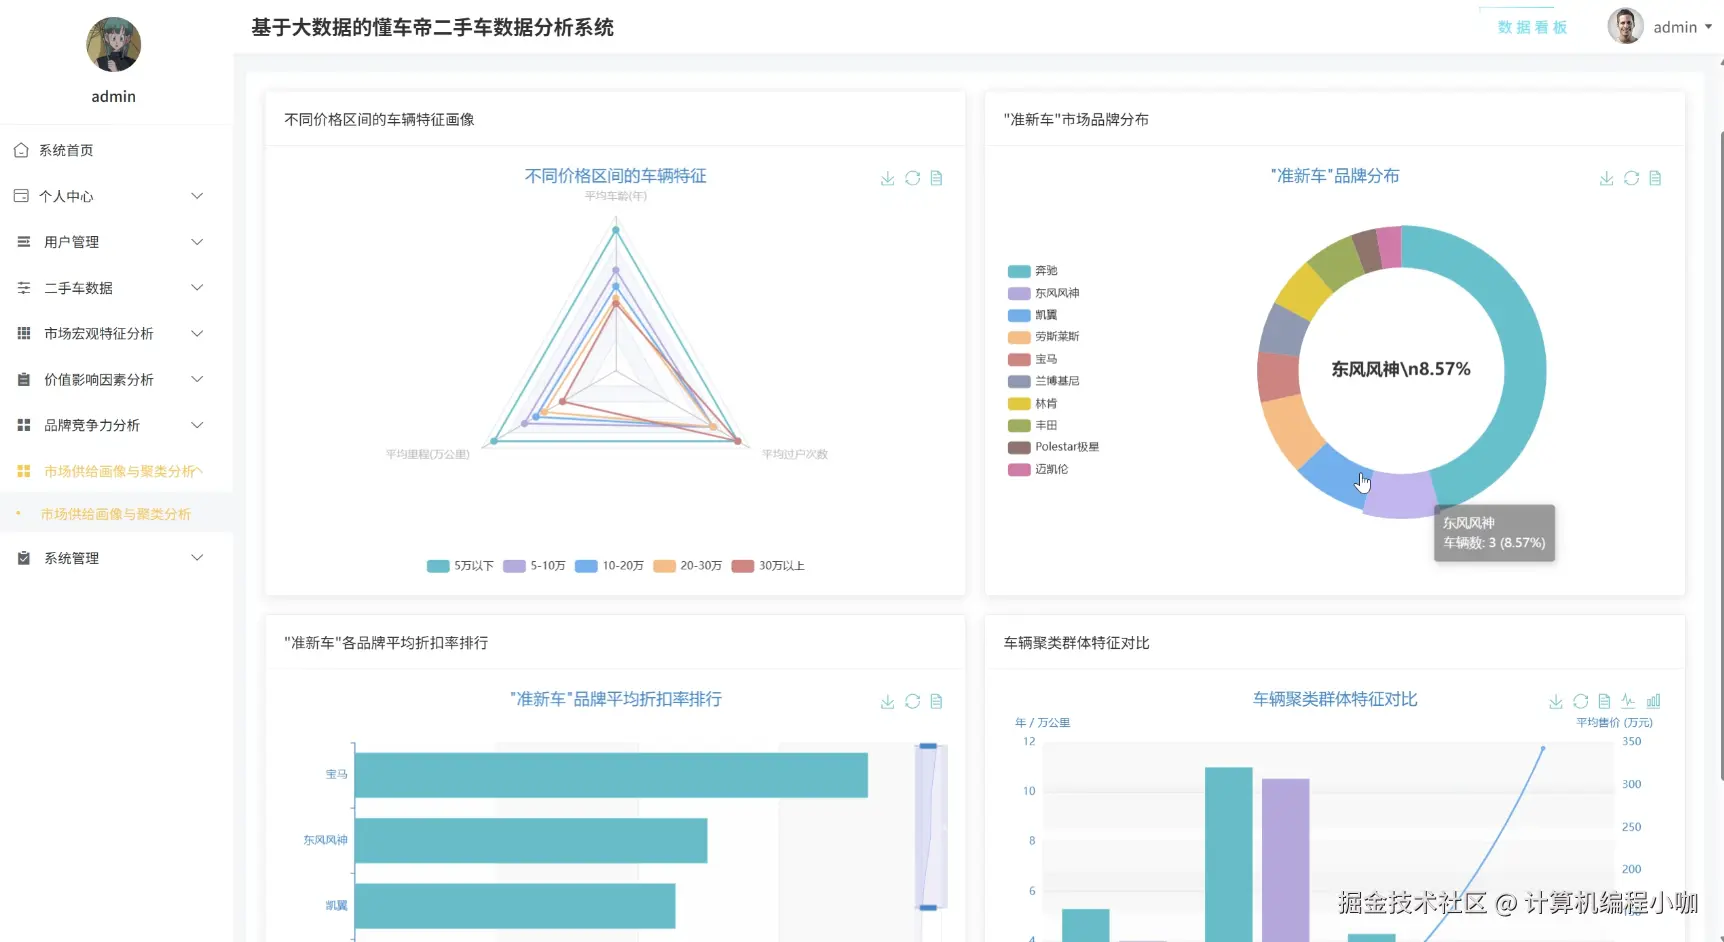
Task: Click the header admin profile photo
Action: (1625, 26)
